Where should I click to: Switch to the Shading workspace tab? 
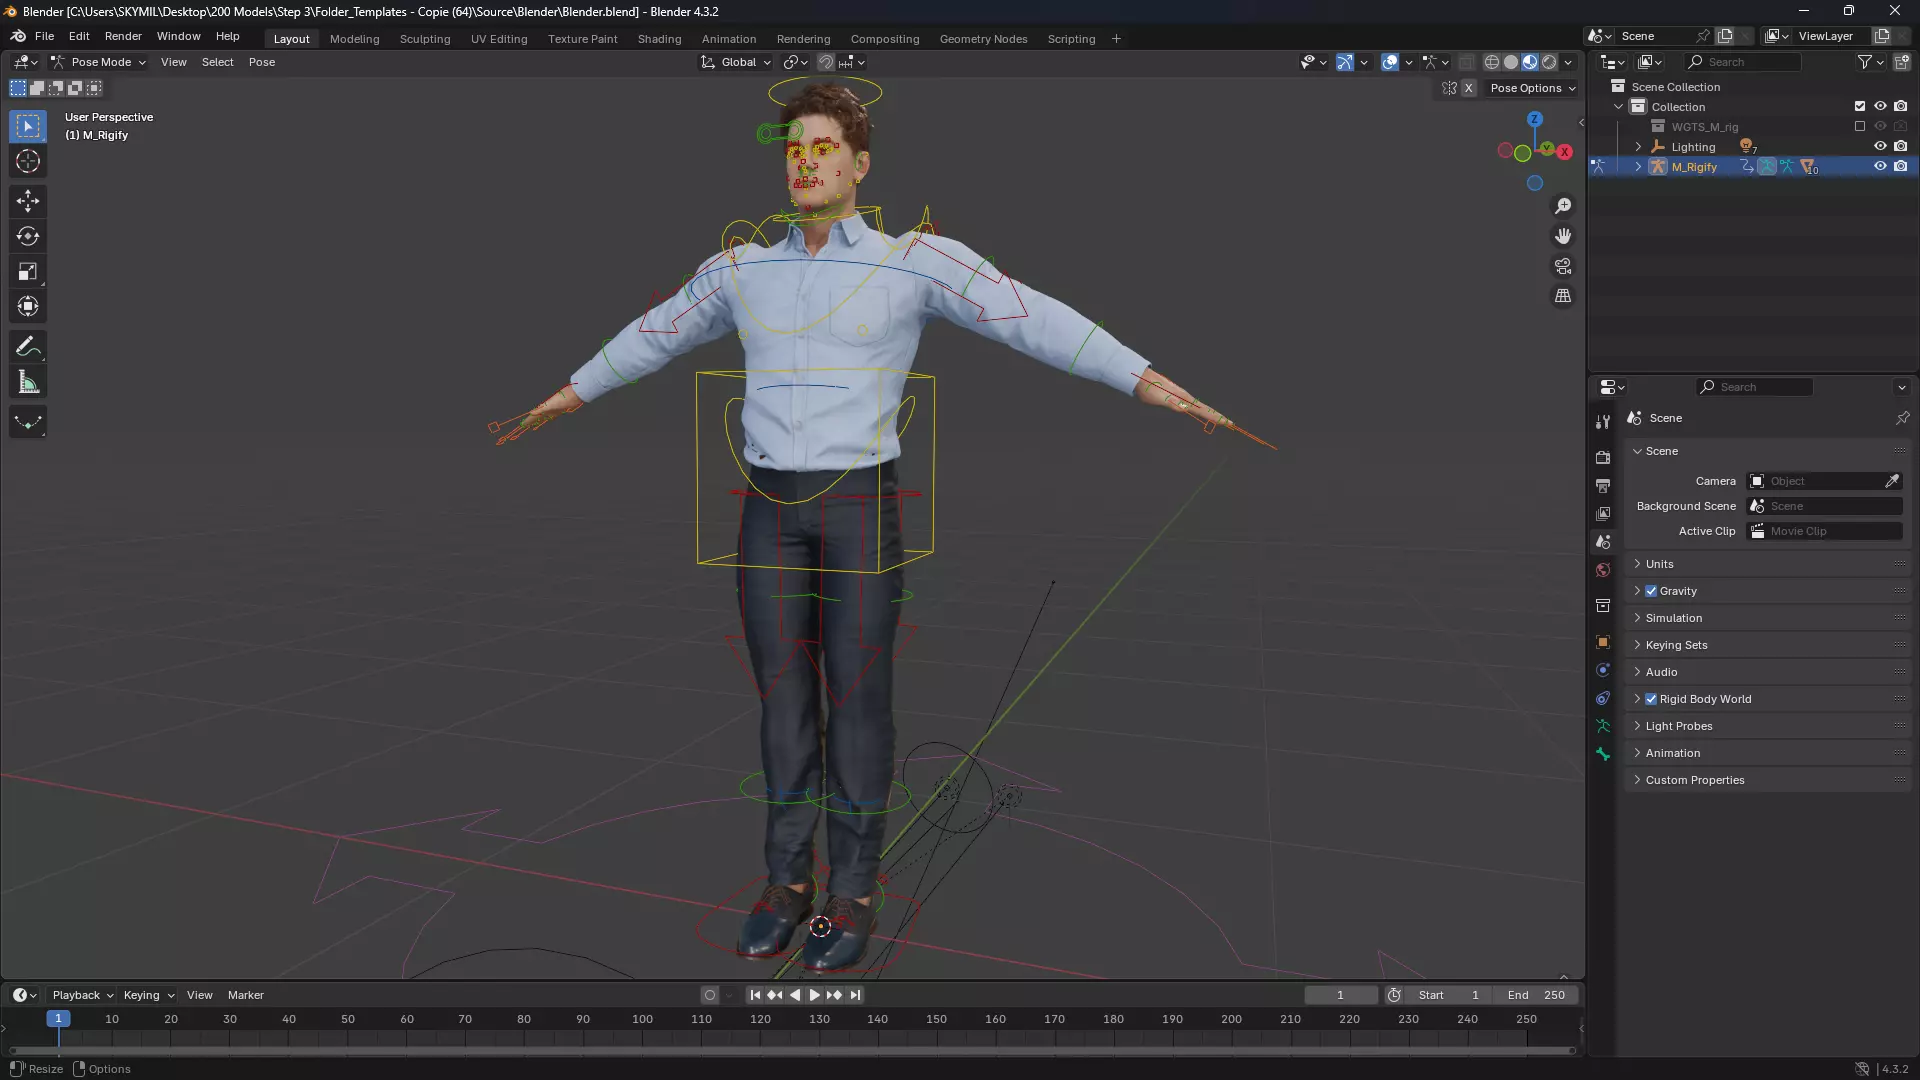point(659,39)
